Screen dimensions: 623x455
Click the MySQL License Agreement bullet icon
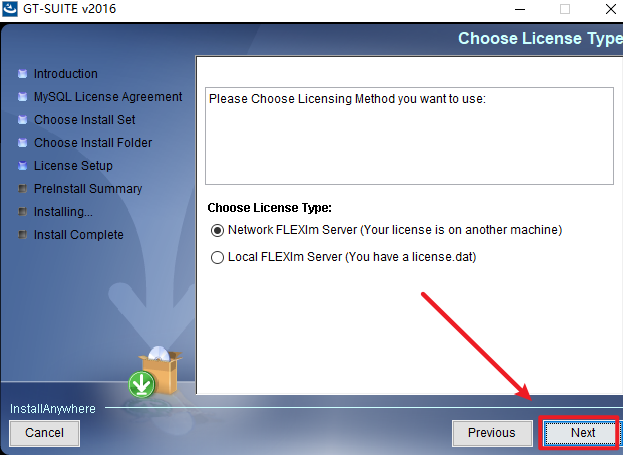pyautogui.click(x=23, y=97)
